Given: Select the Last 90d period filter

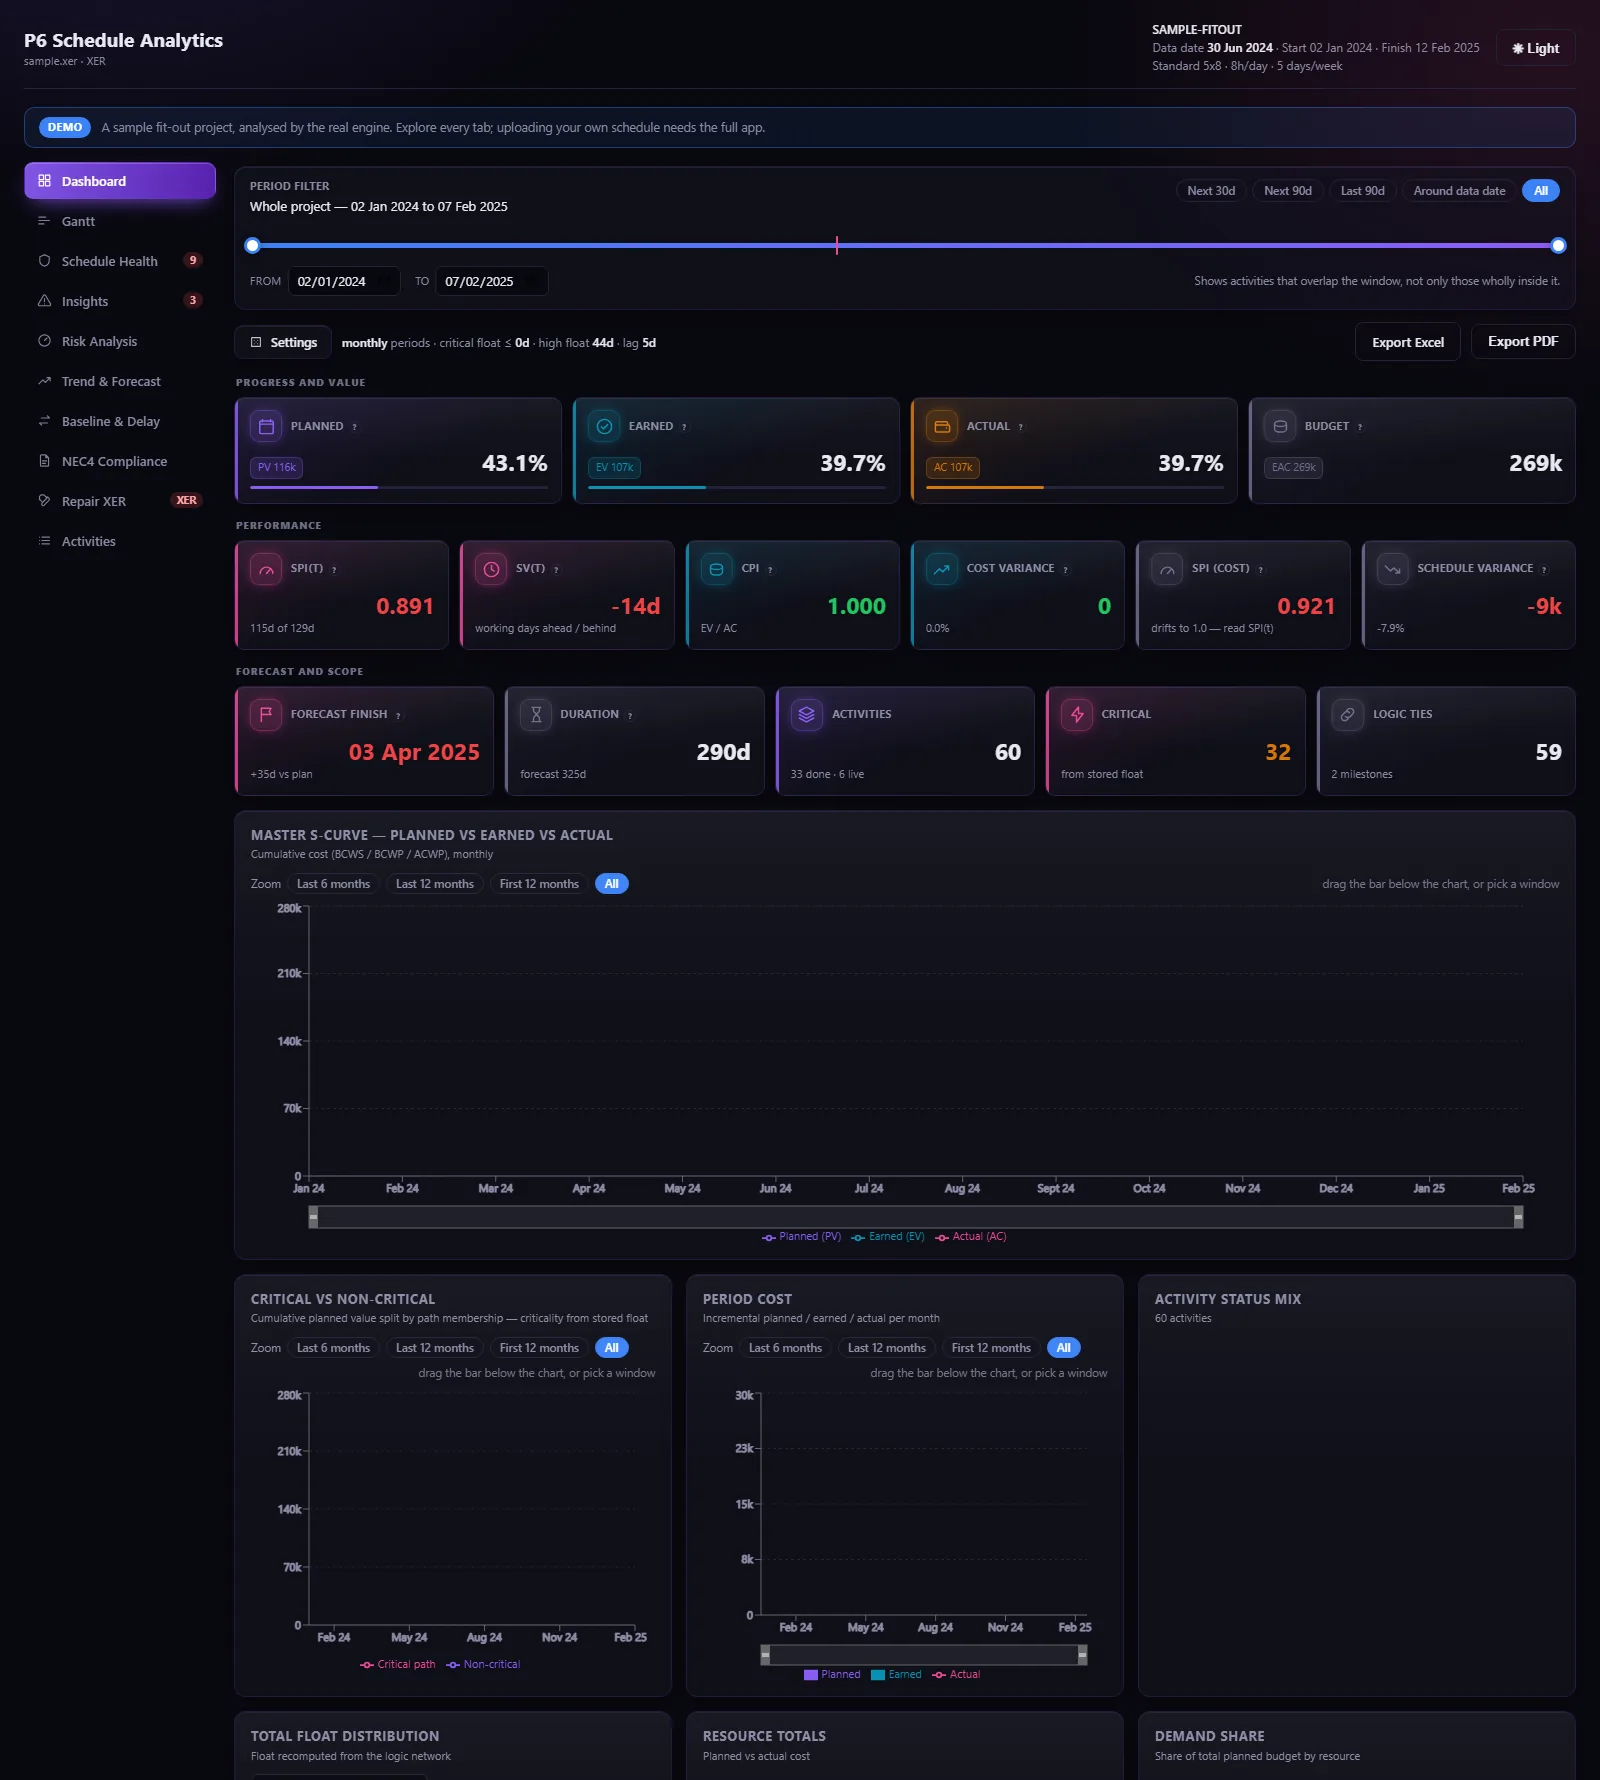Looking at the screenshot, I should coord(1362,191).
